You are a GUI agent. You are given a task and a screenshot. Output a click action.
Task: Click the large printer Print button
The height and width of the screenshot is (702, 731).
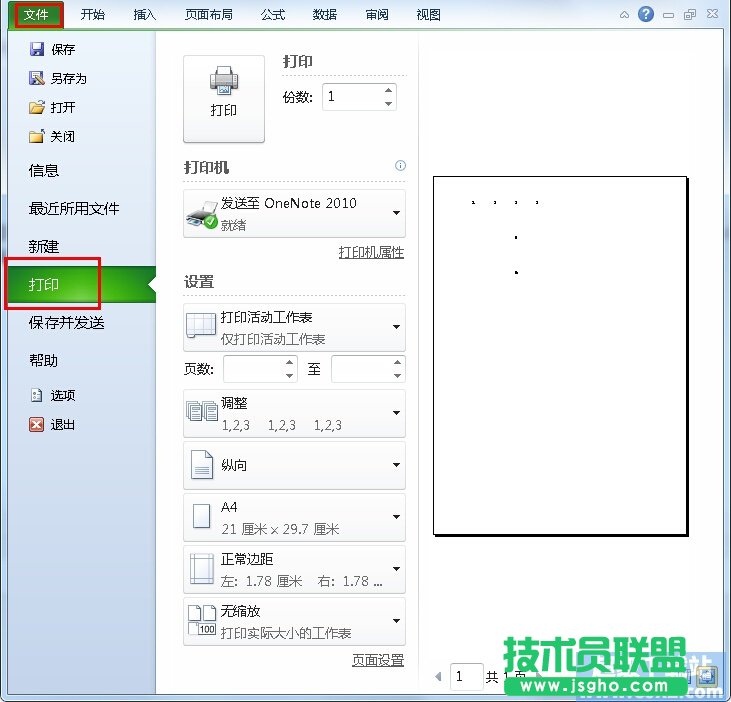point(224,98)
